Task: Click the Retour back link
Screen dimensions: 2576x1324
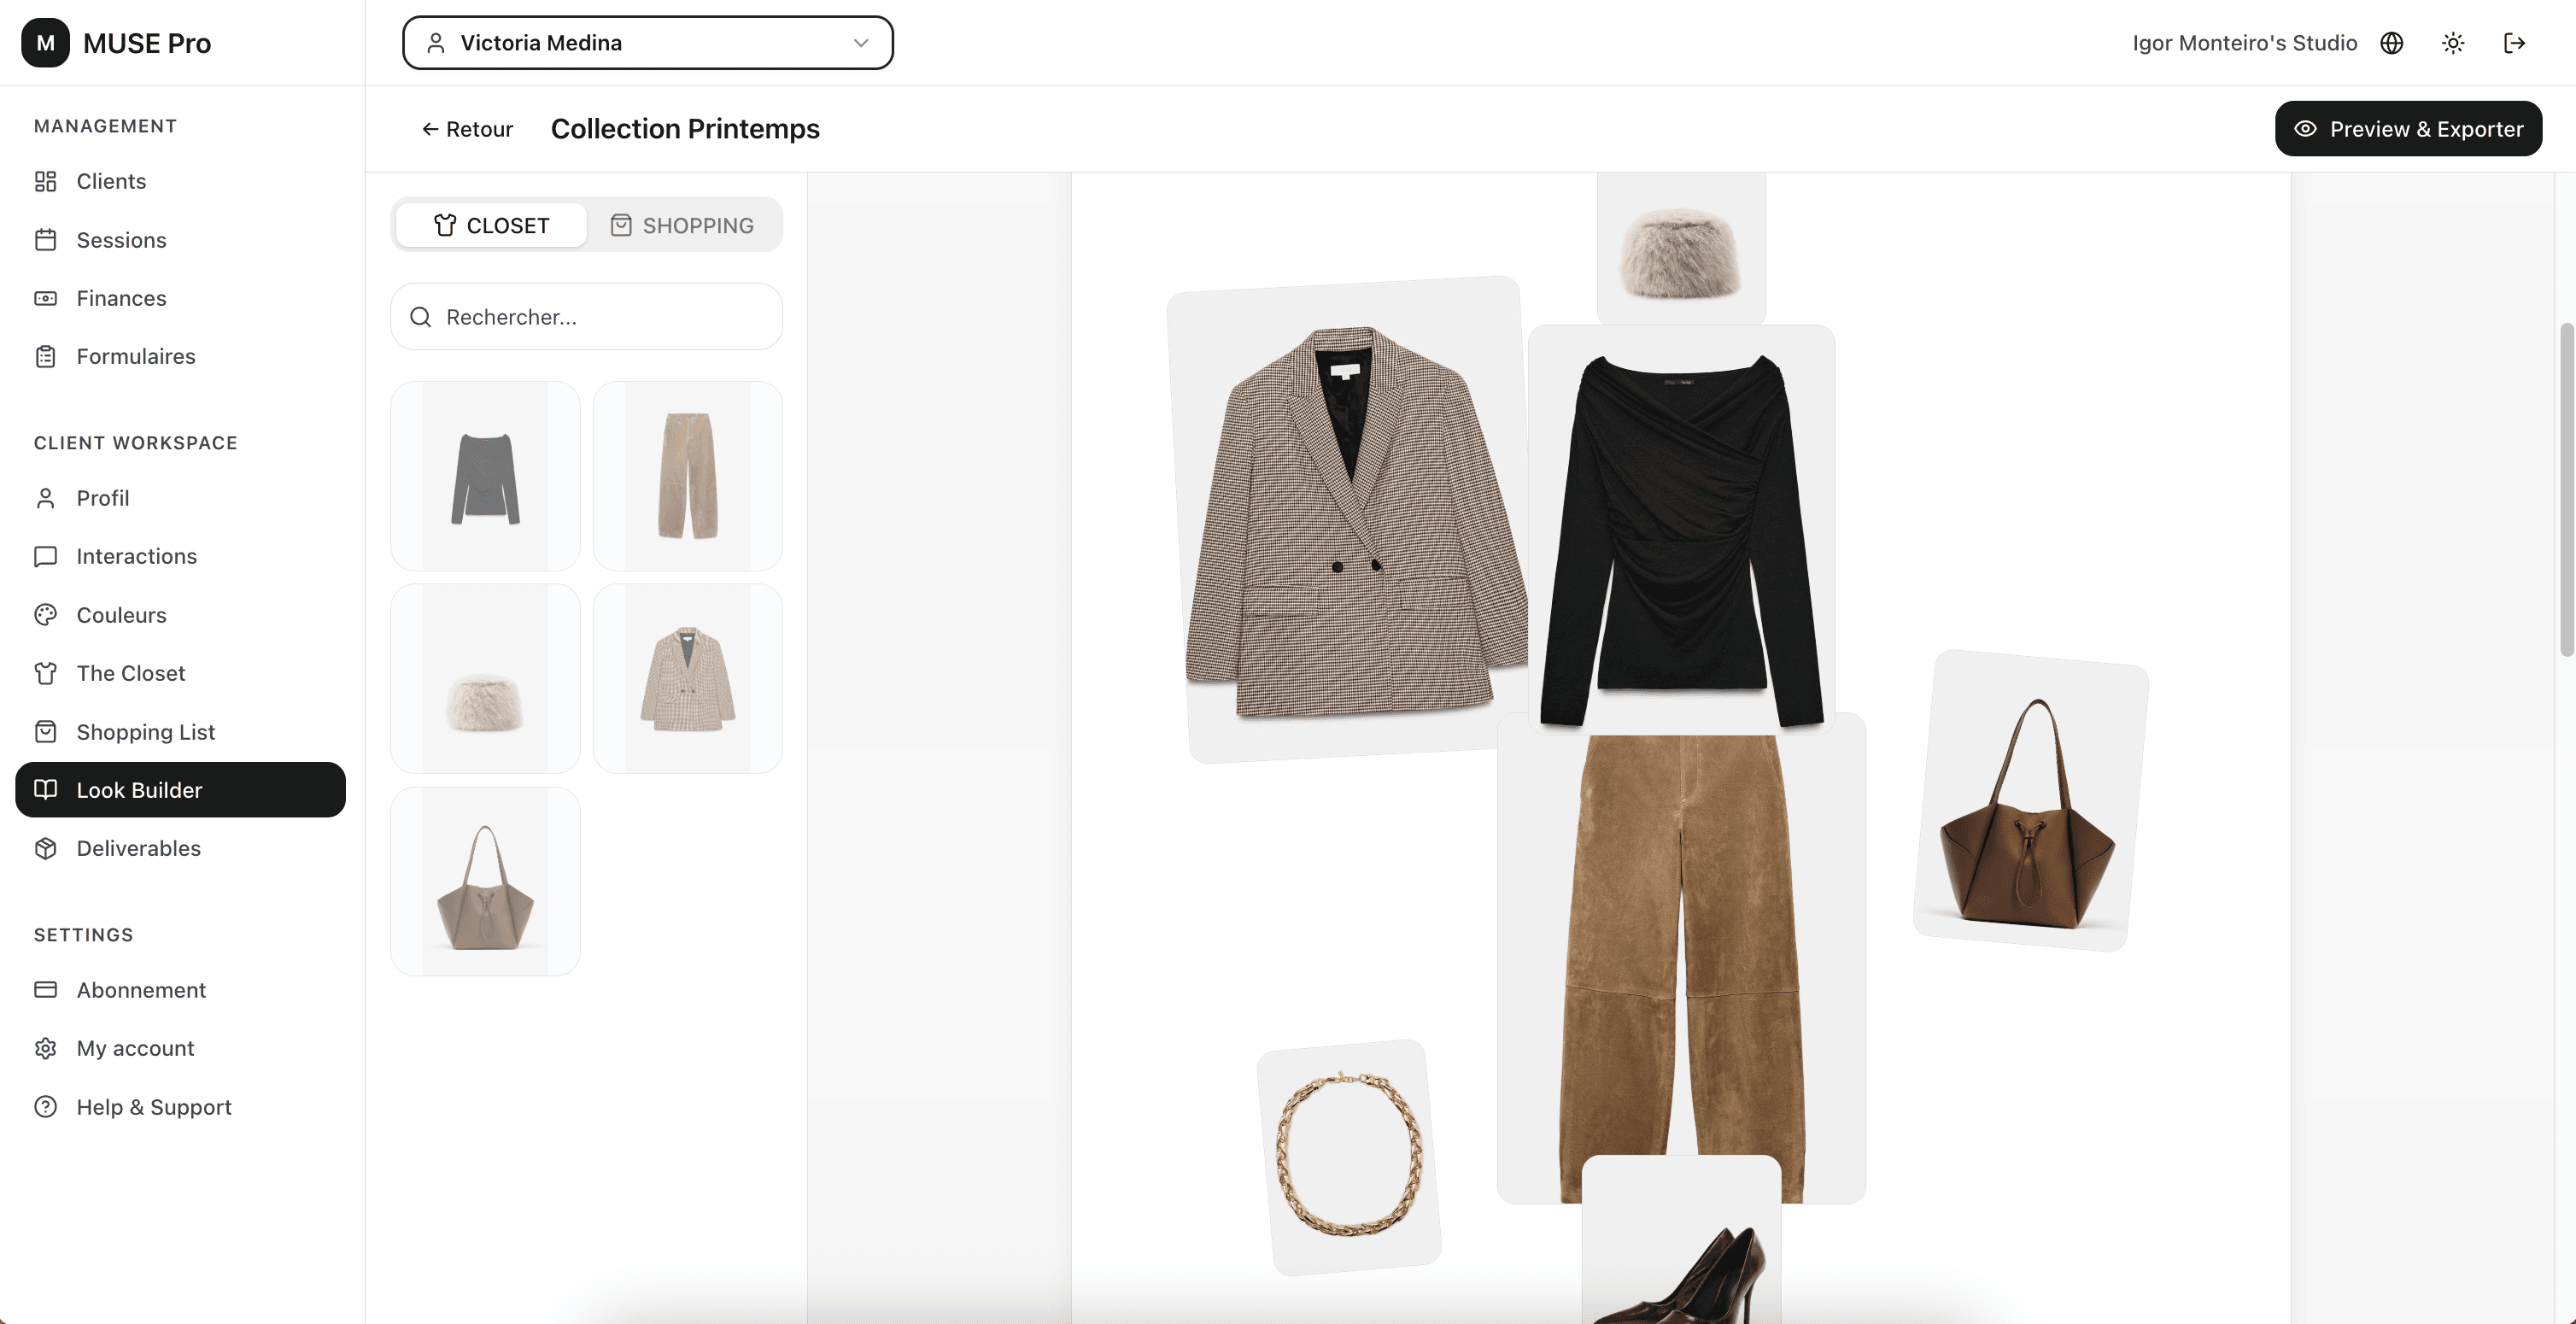Action: point(466,129)
